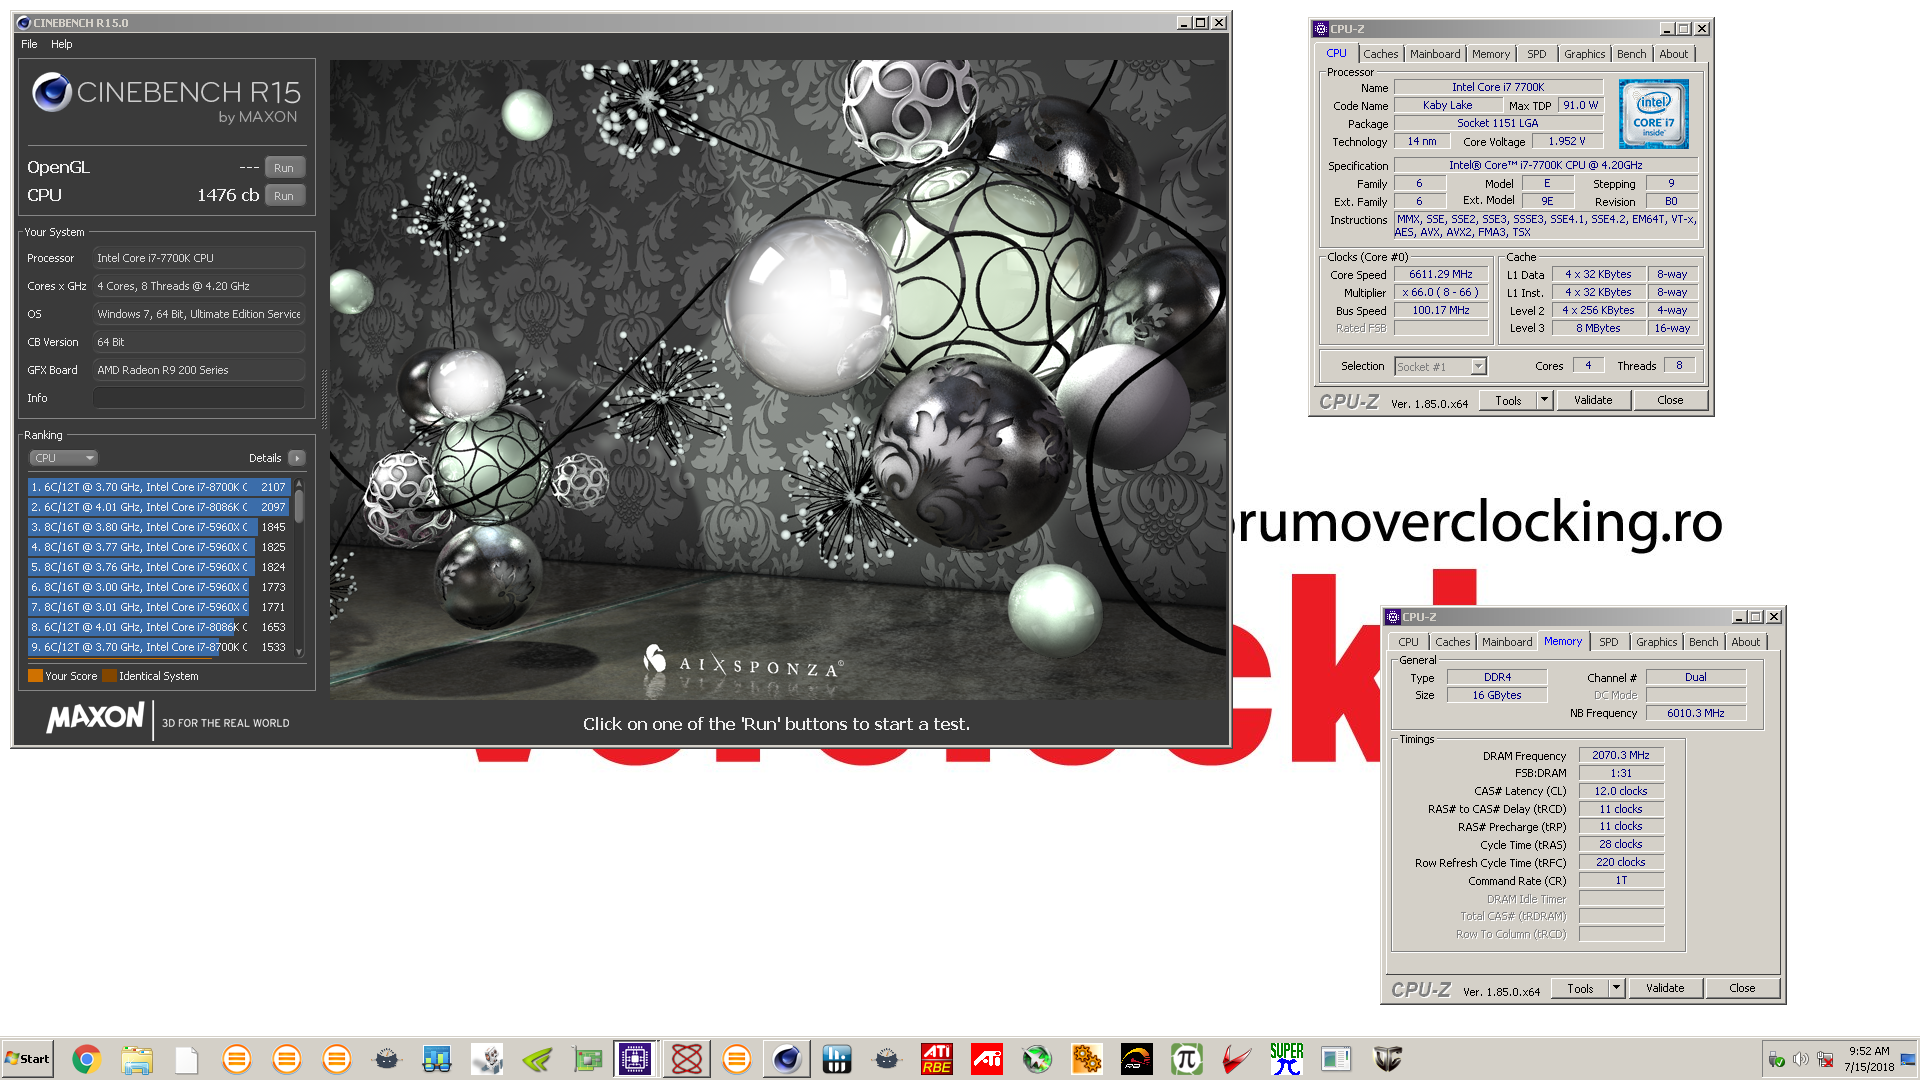Open Tools dropdown arrow in upper CPU-Z window
The height and width of the screenshot is (1080, 1920).
pyautogui.click(x=1544, y=400)
